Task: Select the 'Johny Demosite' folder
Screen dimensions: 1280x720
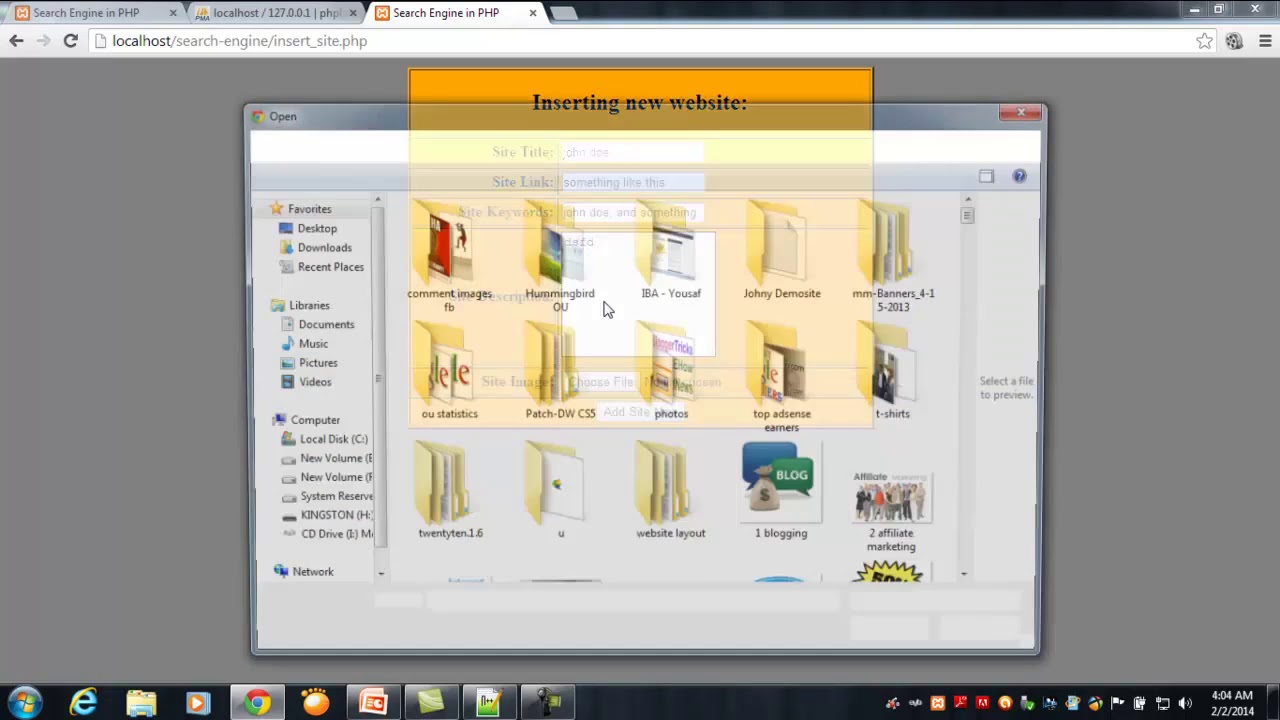Action: pos(782,252)
